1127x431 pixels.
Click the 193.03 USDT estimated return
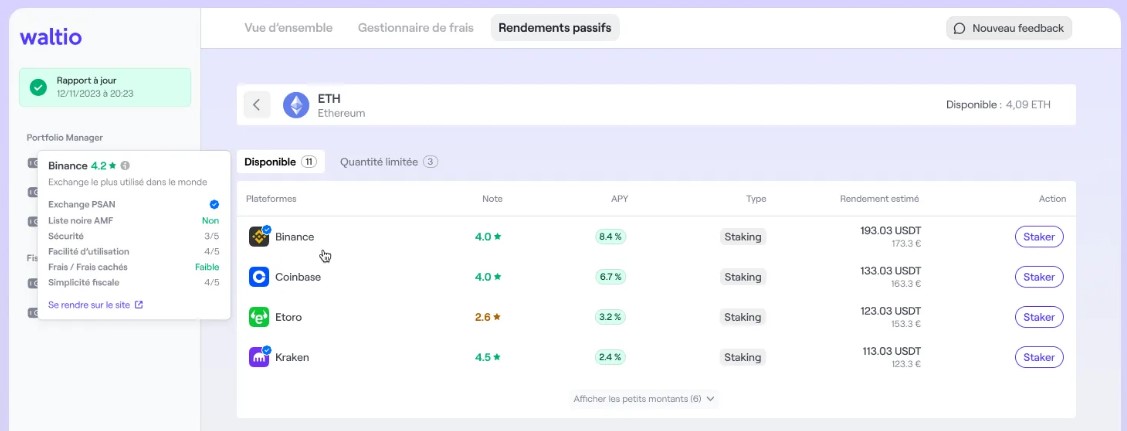(x=891, y=231)
